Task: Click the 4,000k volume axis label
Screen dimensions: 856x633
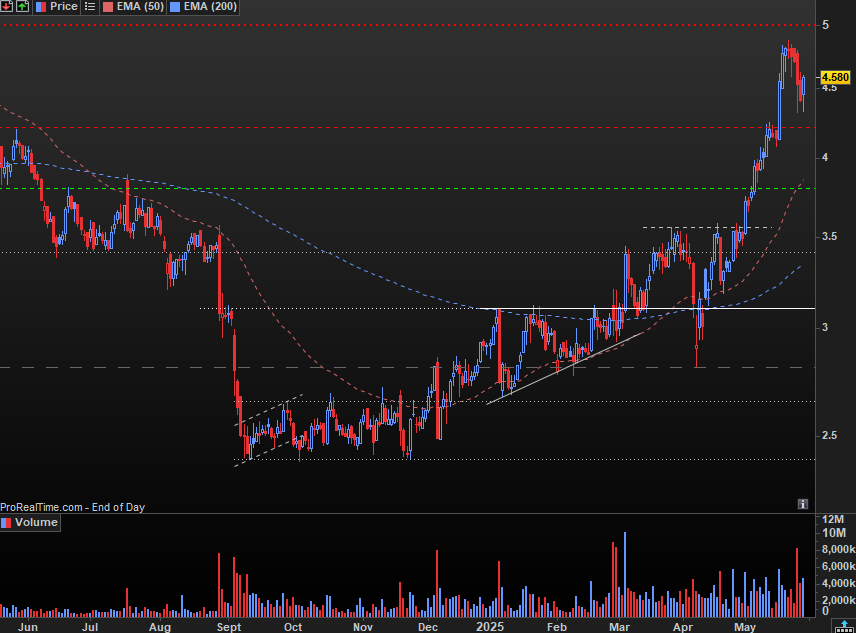Action: point(839,584)
